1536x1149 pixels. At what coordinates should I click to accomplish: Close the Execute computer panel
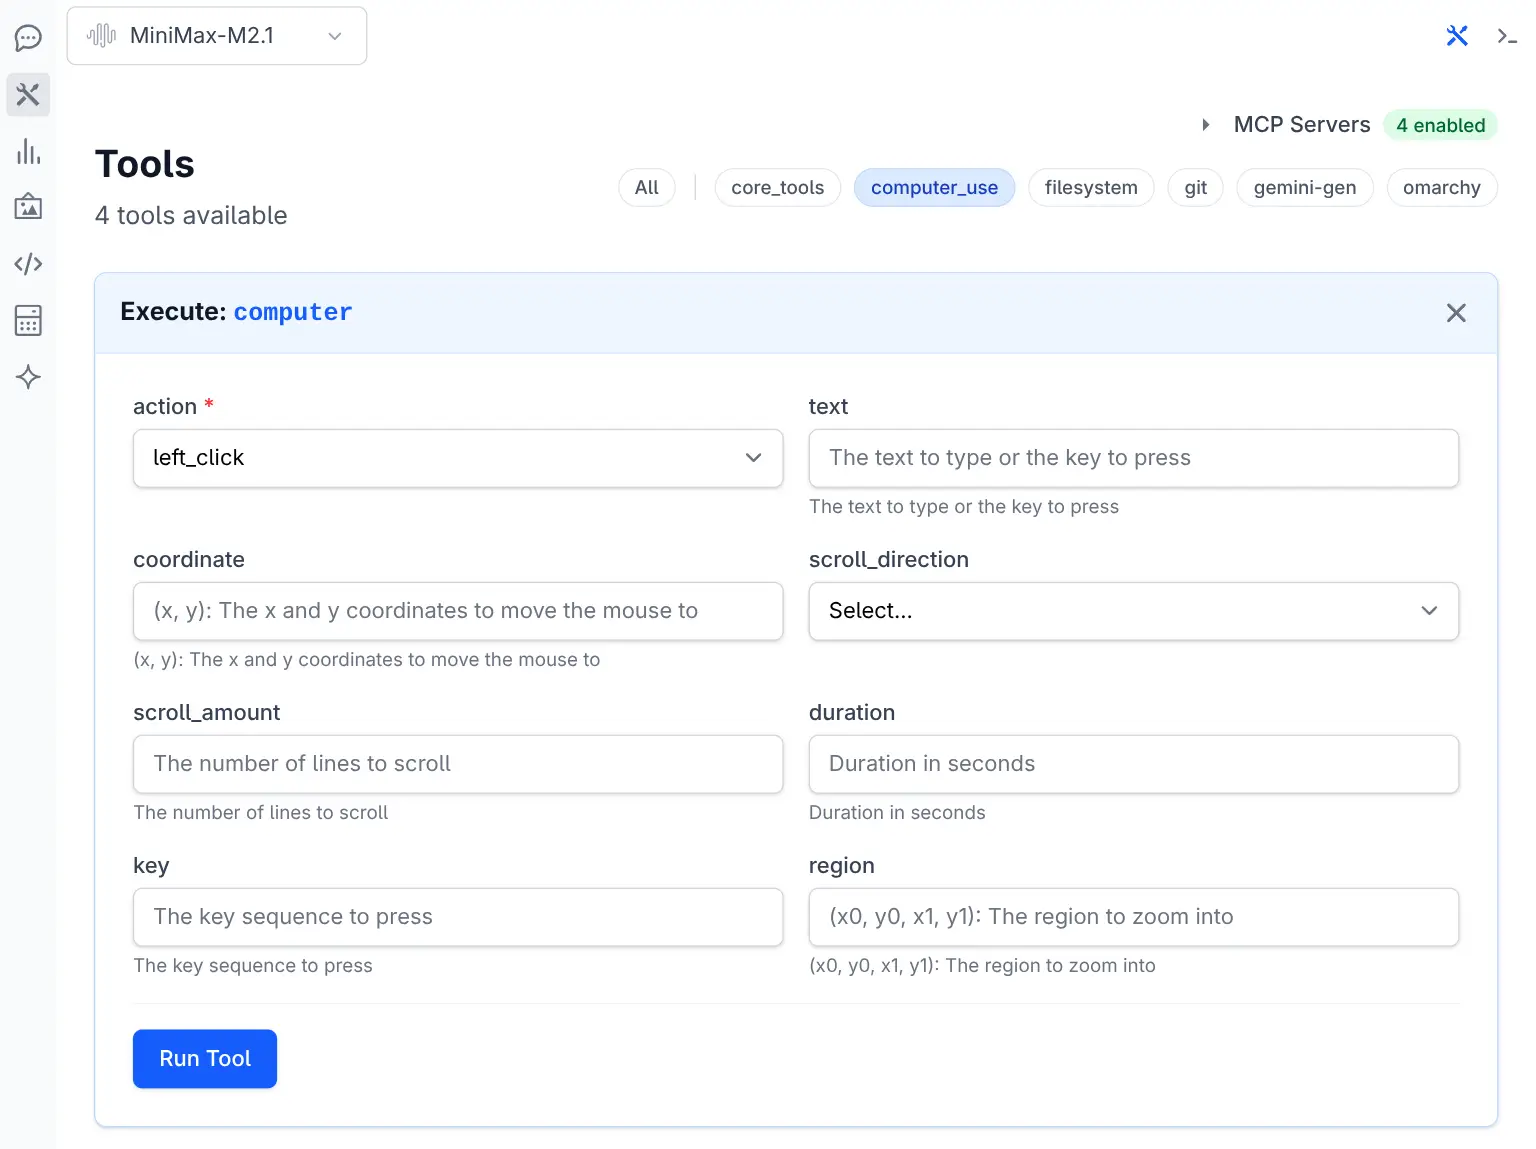coord(1456,313)
